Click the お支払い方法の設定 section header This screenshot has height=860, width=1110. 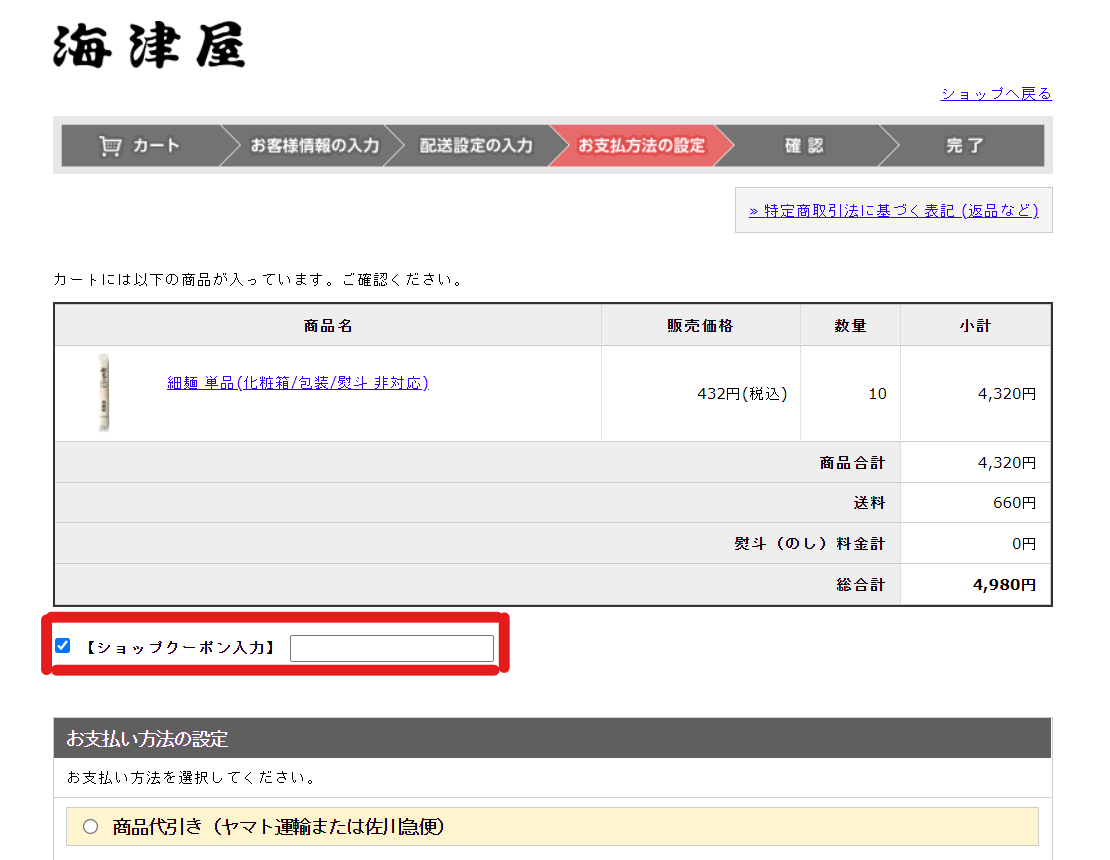tap(147, 739)
